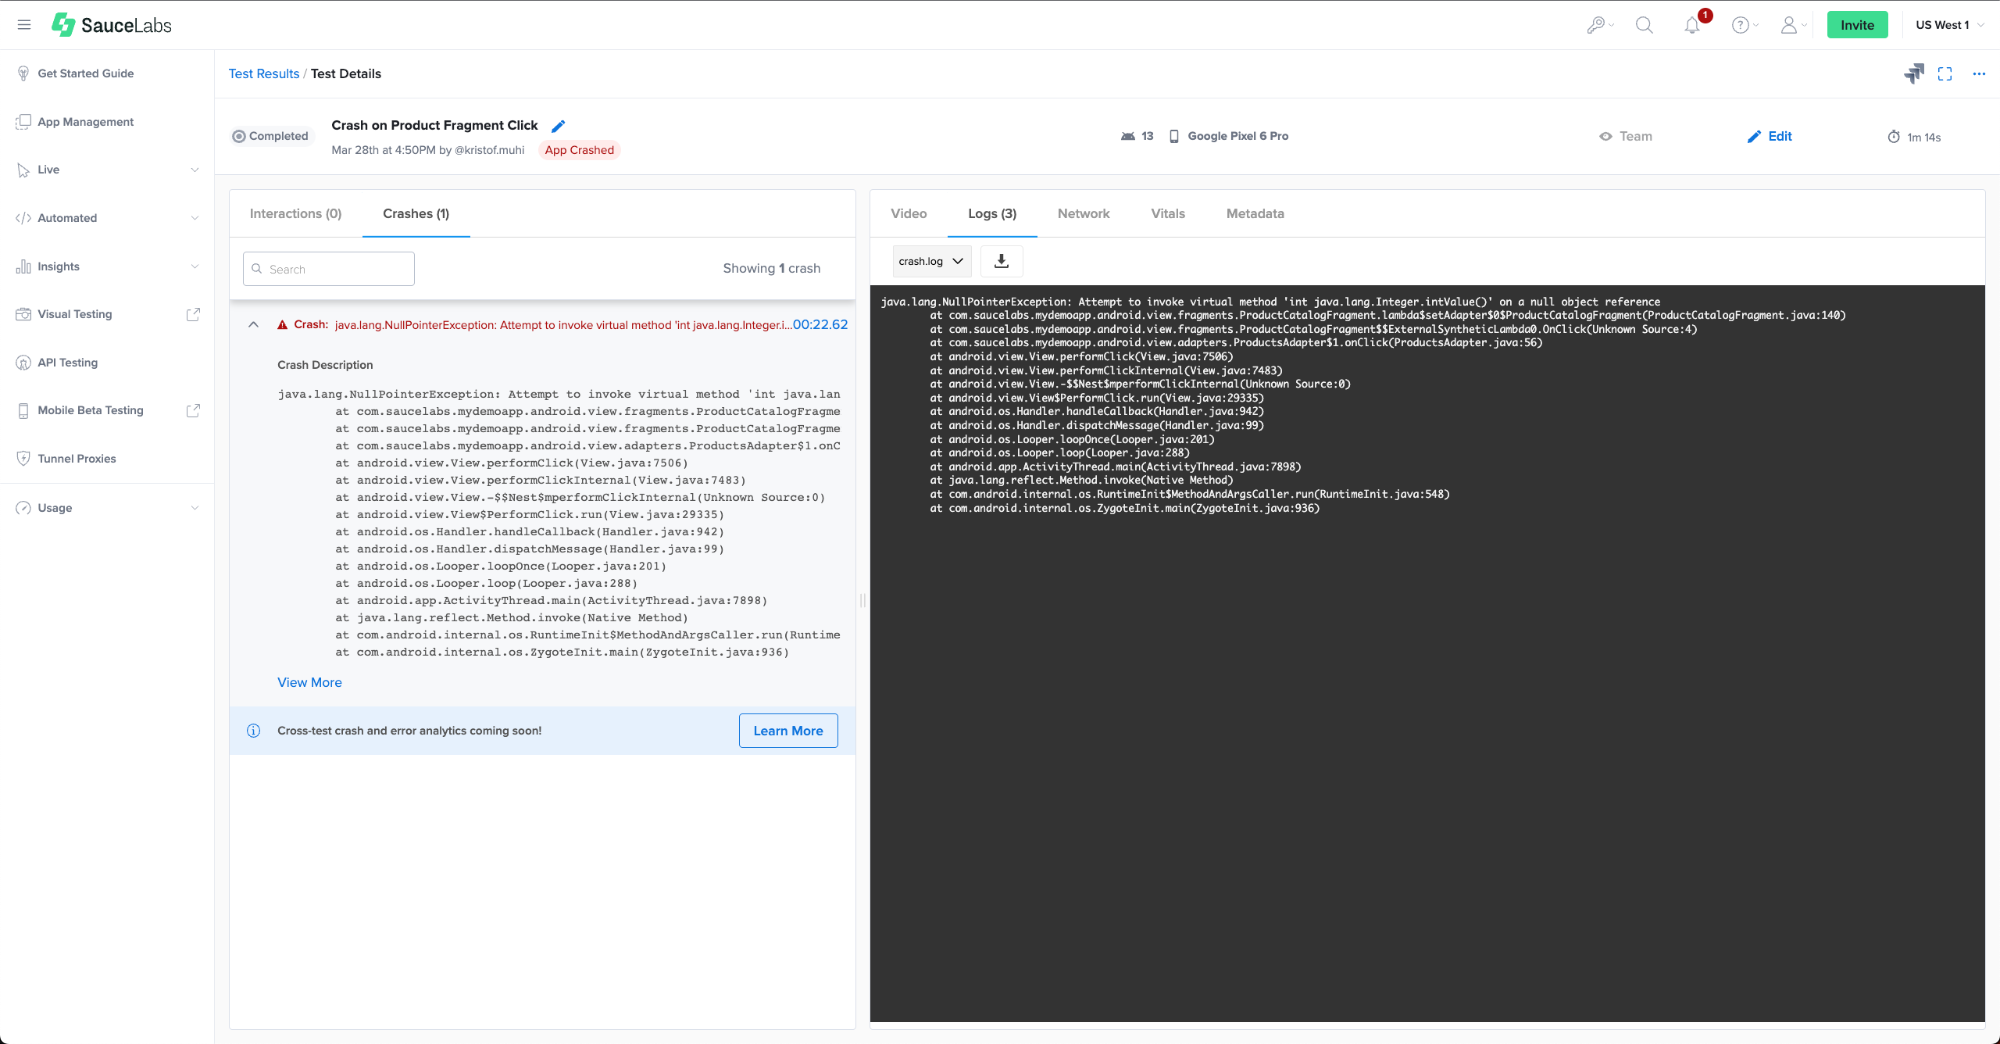Click the Completed status indicator
Screen dimensions: 2000x1044
(271, 136)
